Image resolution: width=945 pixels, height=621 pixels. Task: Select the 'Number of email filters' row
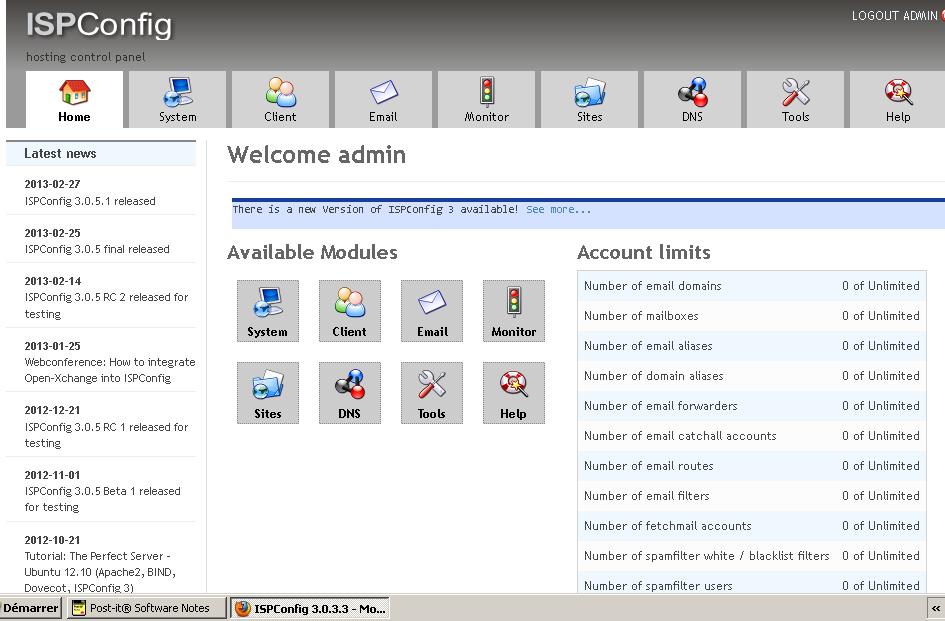752,496
